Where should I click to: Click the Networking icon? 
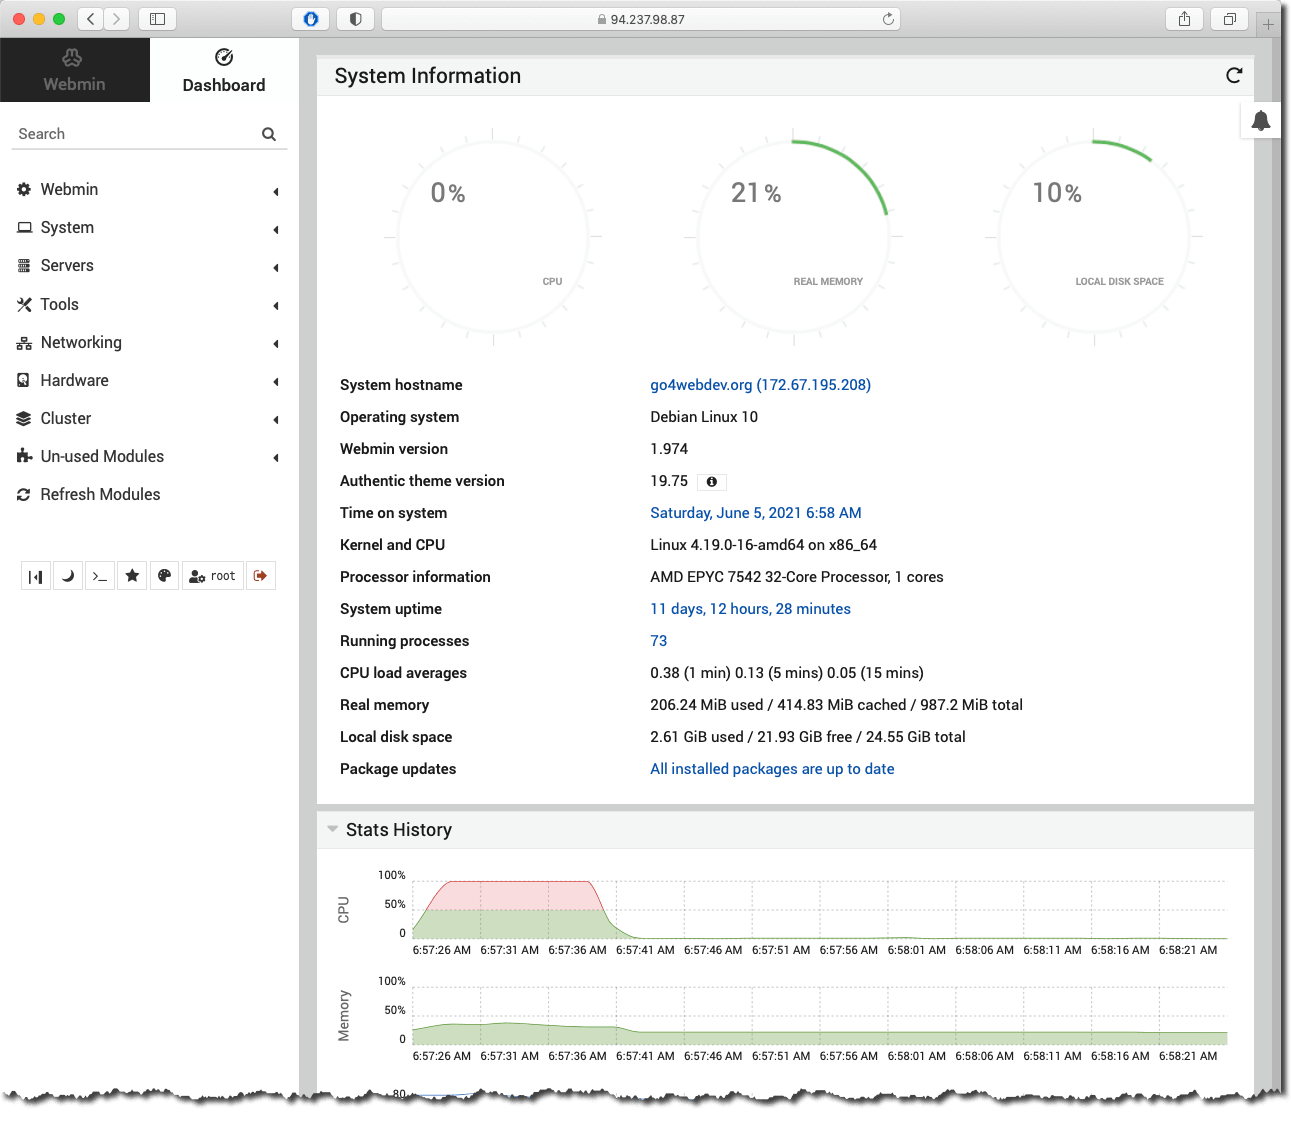(24, 343)
